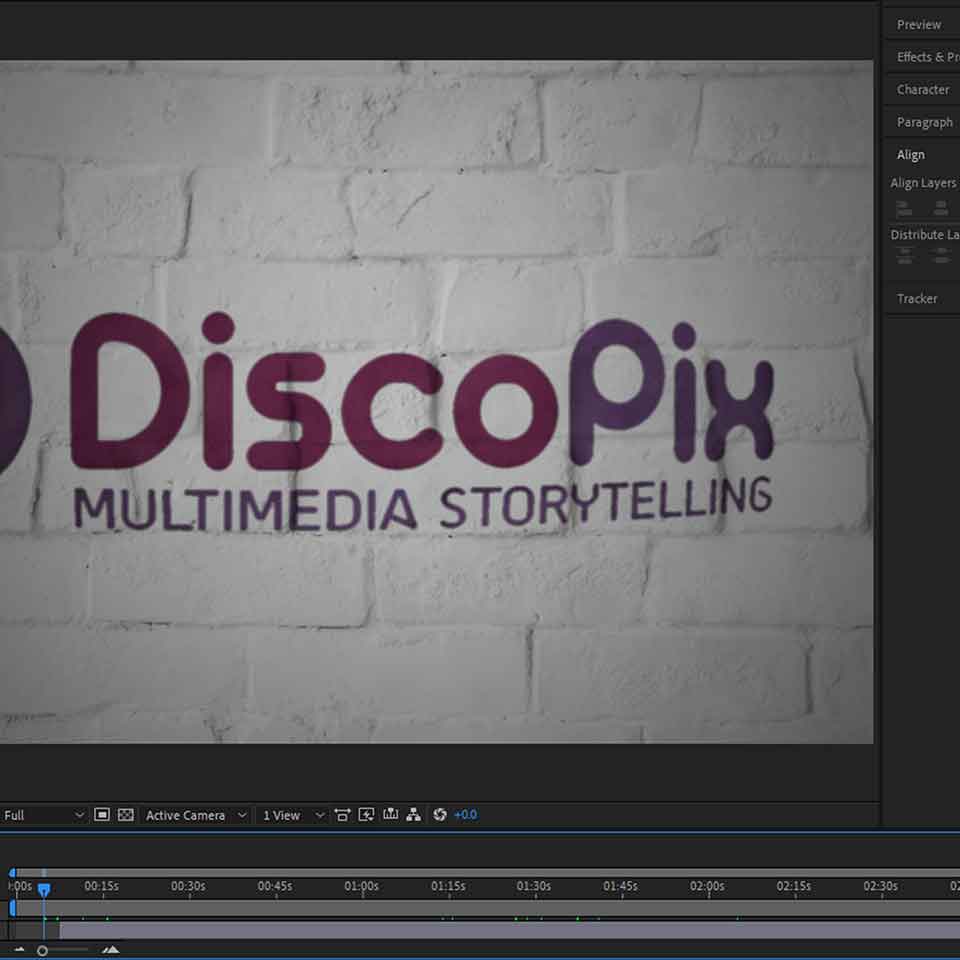Click the timeline zoom-in large mountain icon
960x960 pixels.
[110, 950]
